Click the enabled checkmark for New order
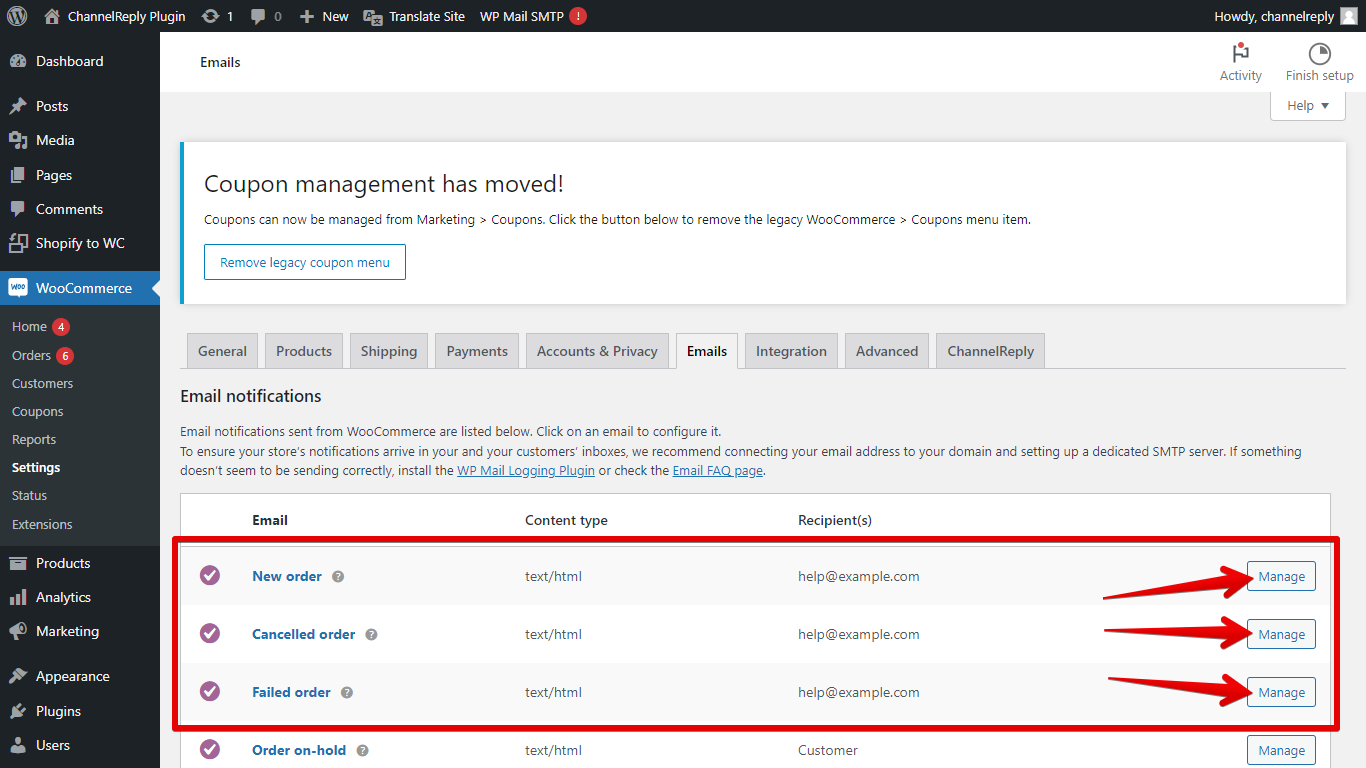This screenshot has height=768, width=1366. coord(210,575)
